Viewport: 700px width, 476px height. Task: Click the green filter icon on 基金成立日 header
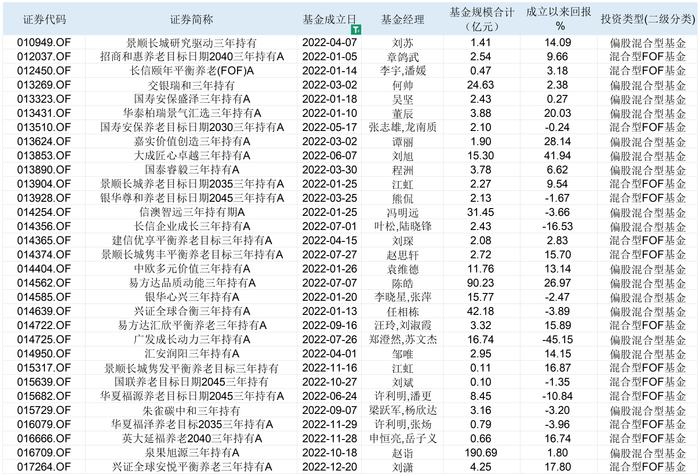(356, 30)
